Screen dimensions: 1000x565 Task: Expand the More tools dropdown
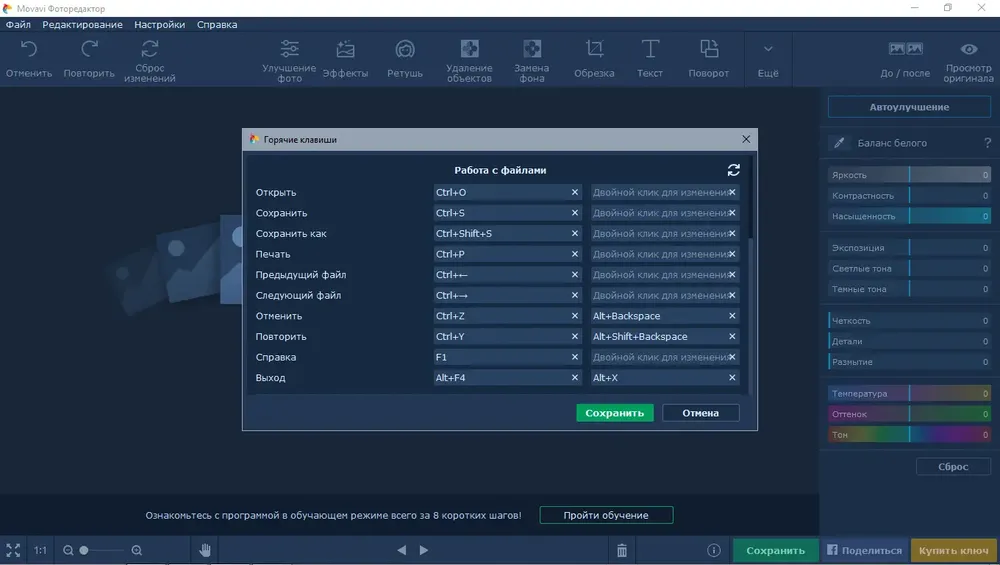tap(768, 49)
